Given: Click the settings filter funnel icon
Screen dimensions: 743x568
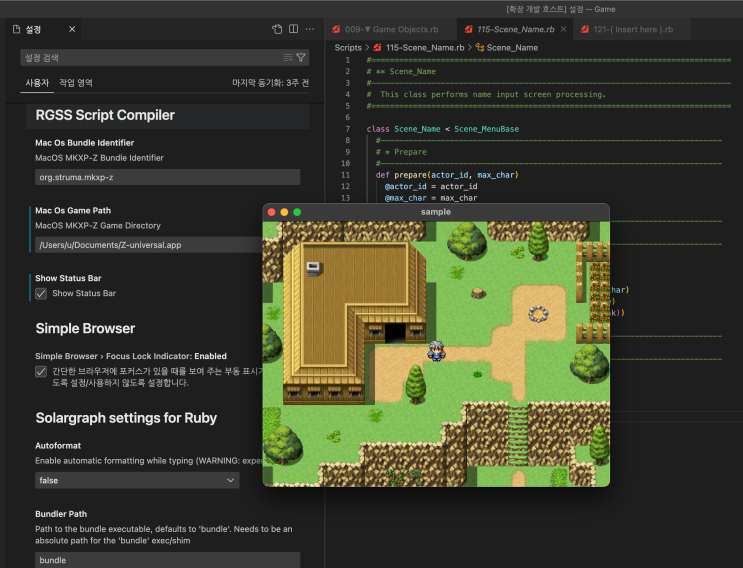Looking at the screenshot, I should (x=301, y=58).
